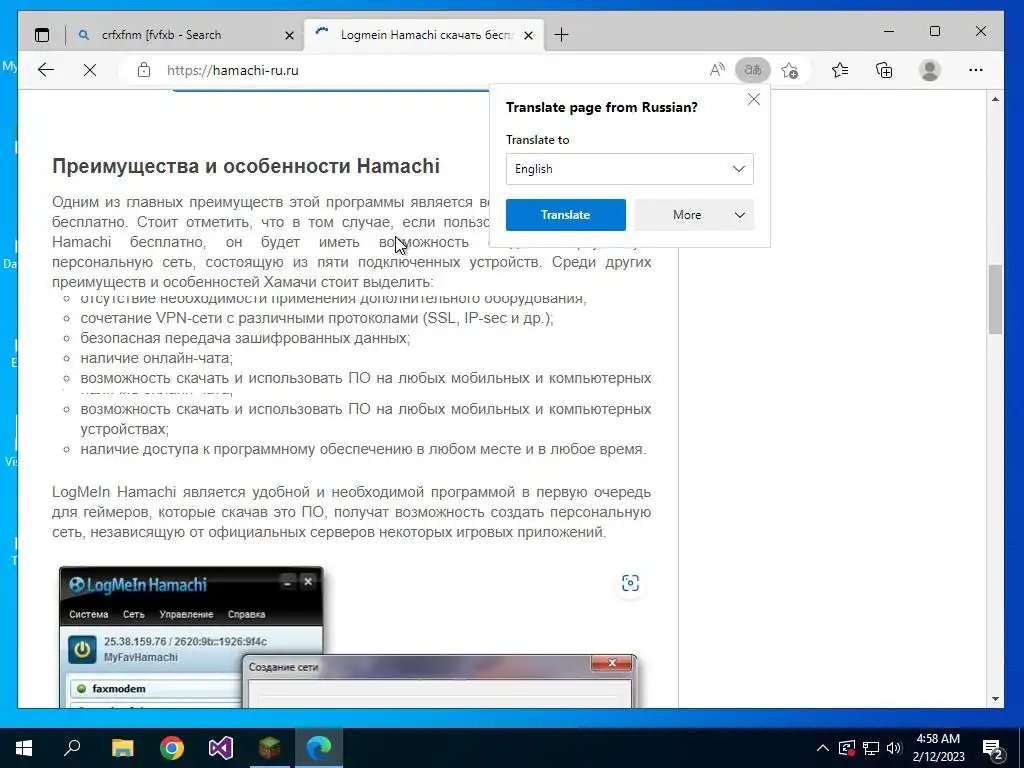Select the Logmein Hamachi tab
This screenshot has width=1024, height=768.
pyautogui.click(x=423, y=35)
